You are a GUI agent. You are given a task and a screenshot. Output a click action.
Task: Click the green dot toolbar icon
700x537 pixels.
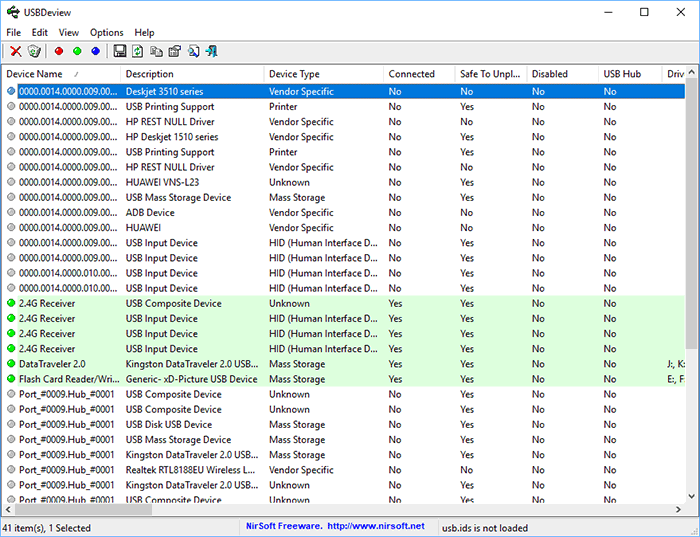pyautogui.click(x=77, y=51)
